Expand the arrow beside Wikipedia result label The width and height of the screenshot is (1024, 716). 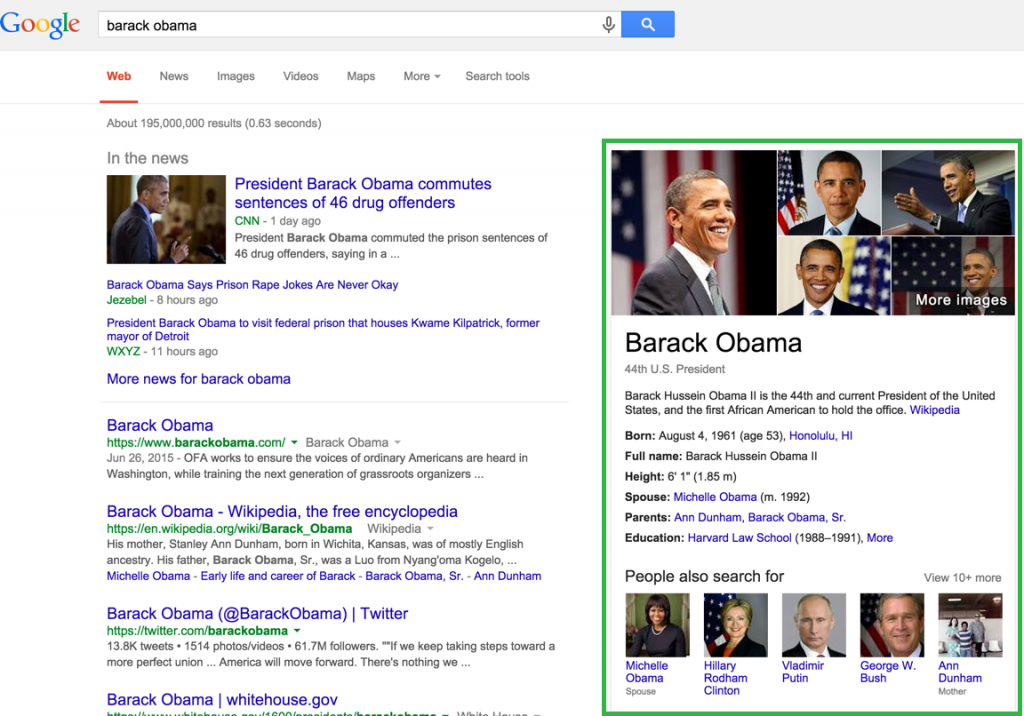click(430, 529)
